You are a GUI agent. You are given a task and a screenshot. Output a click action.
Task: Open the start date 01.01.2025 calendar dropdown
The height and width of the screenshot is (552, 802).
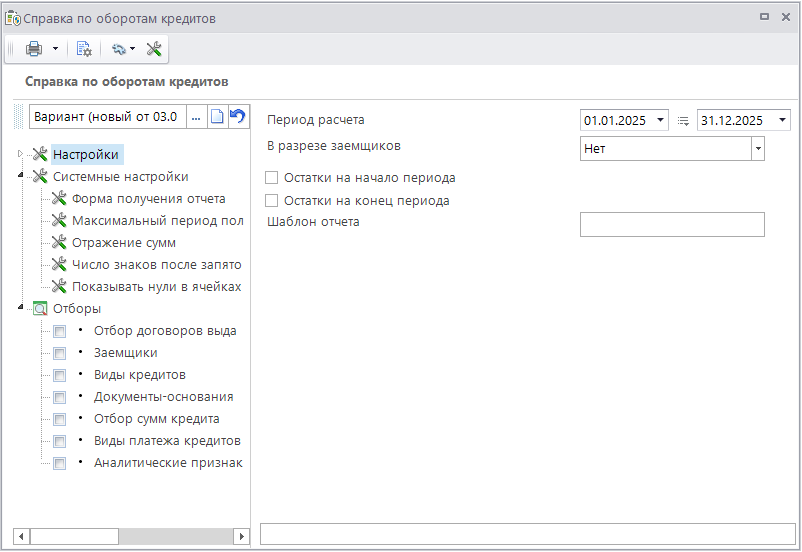coord(661,120)
